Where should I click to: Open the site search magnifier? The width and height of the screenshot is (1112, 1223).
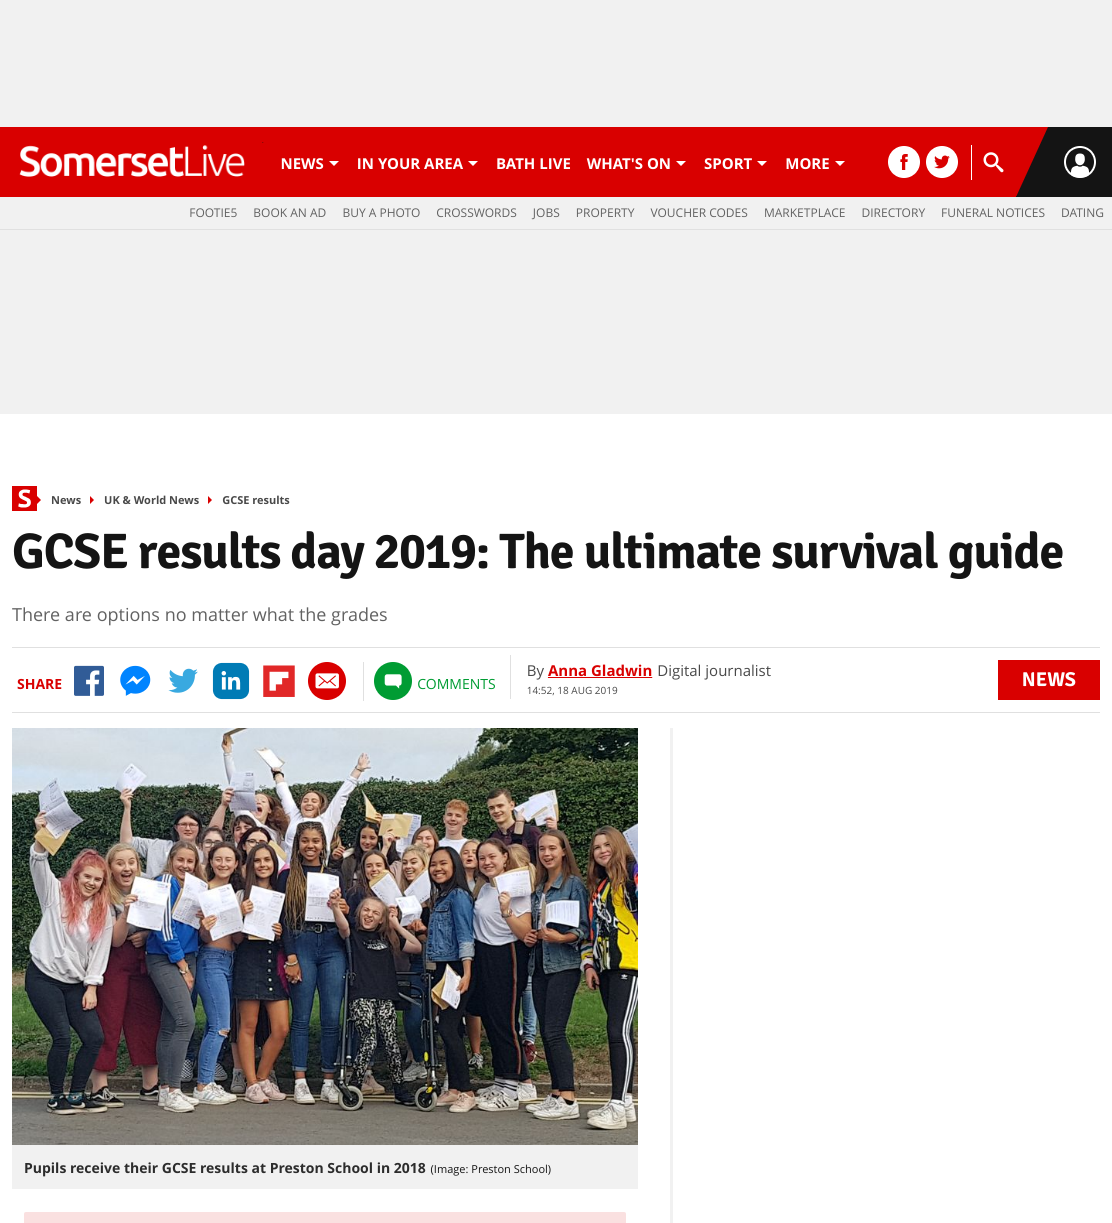[993, 162]
